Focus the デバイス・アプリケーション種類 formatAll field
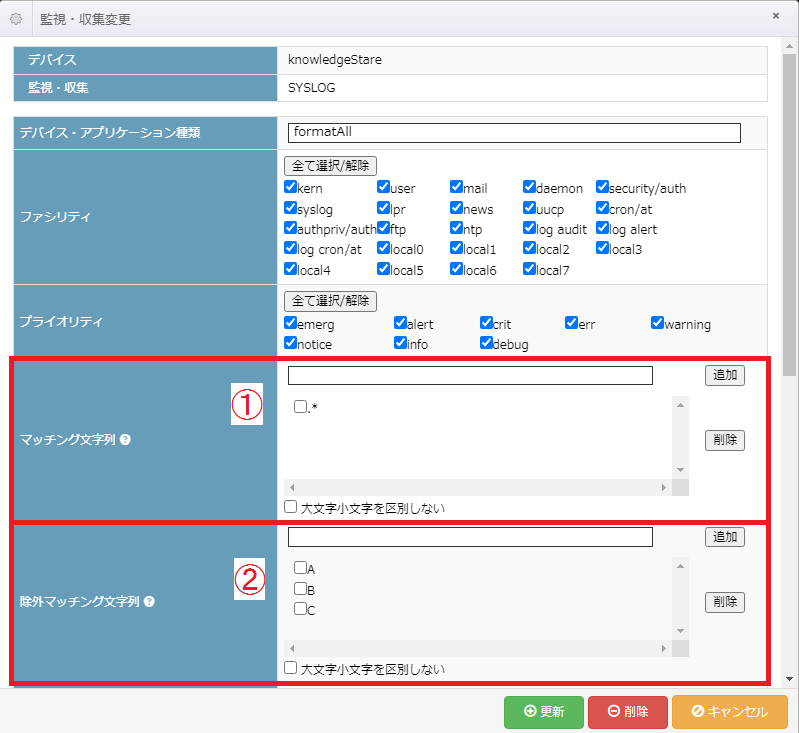The width and height of the screenshot is (799, 733). click(x=514, y=133)
